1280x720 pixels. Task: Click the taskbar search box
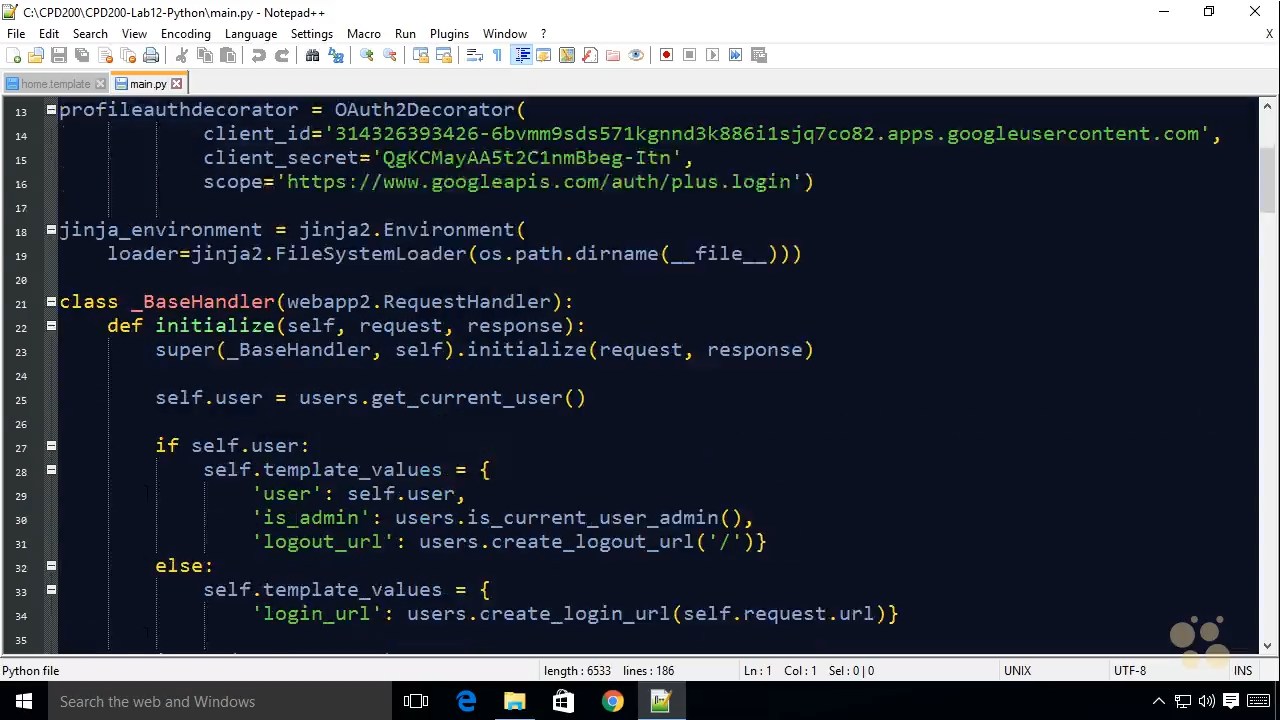(x=220, y=701)
